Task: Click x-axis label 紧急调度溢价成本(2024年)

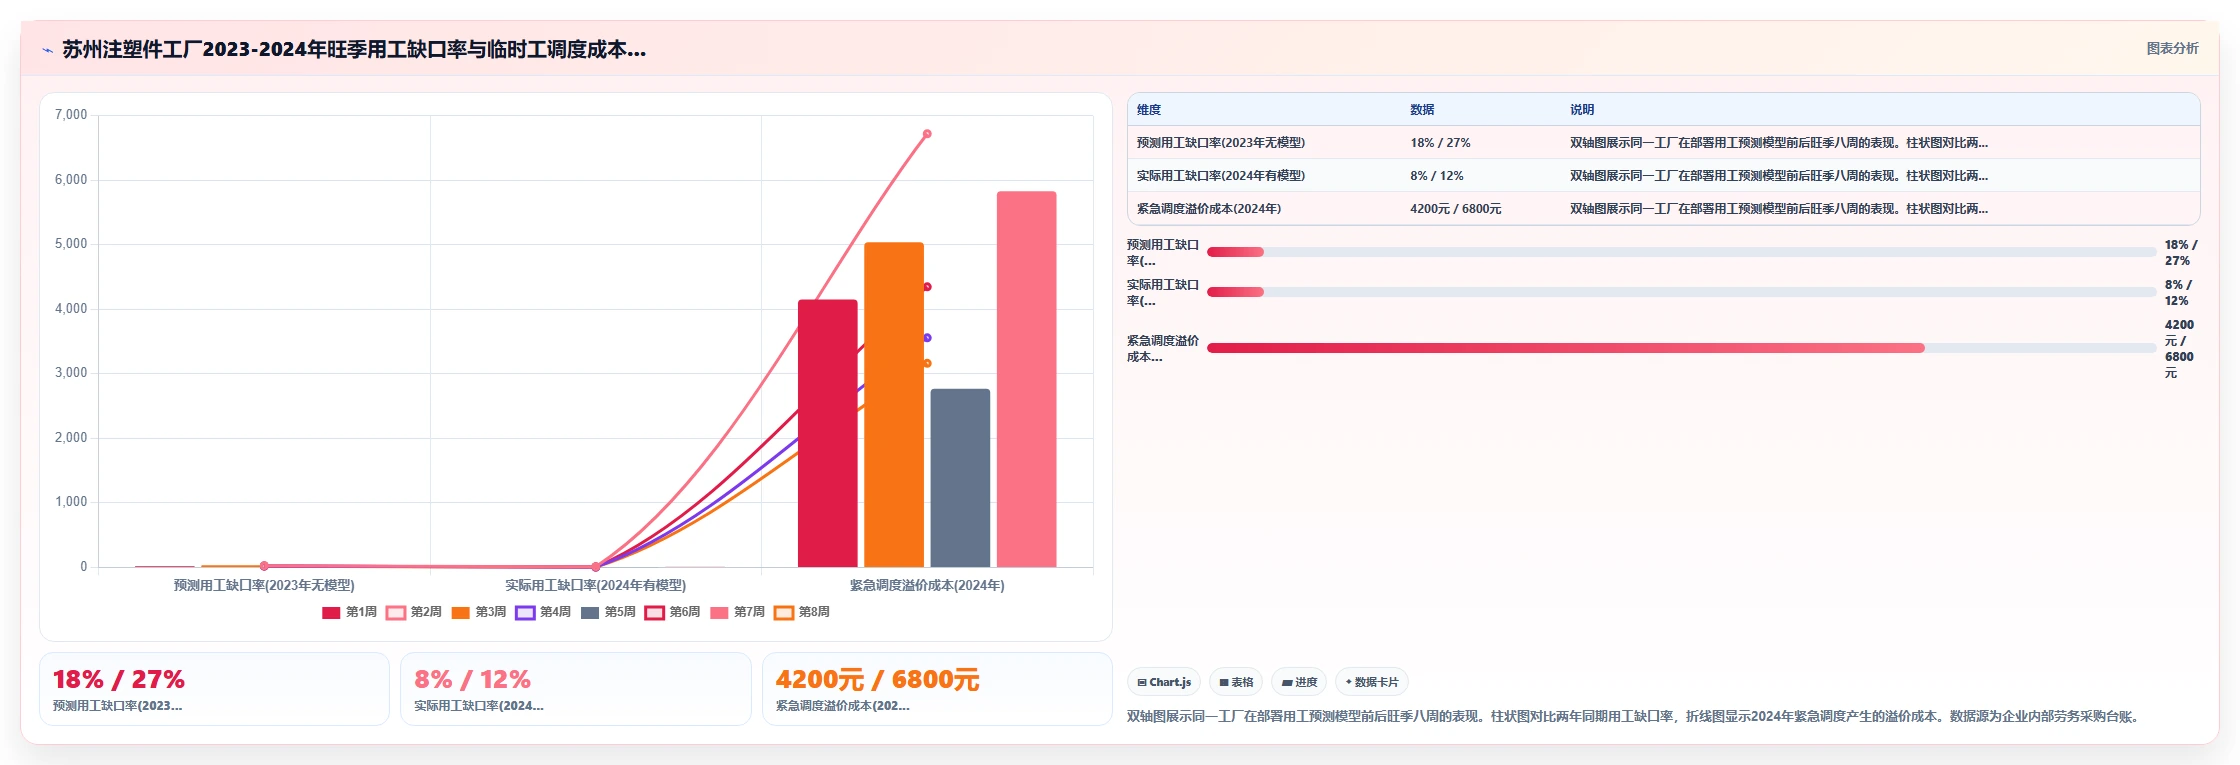Action: (x=927, y=585)
